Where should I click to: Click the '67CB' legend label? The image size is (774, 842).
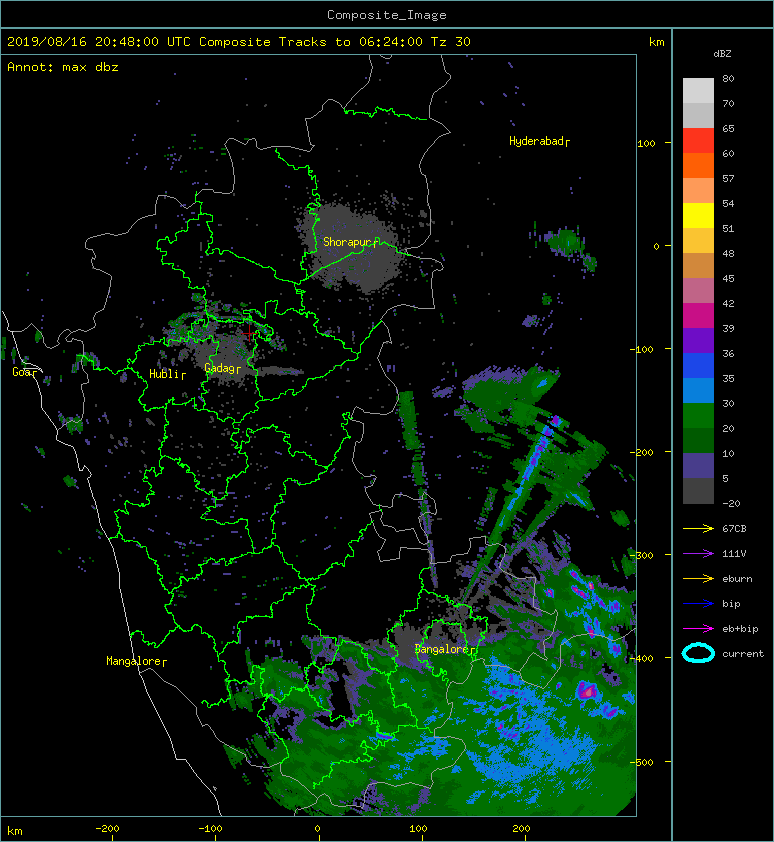734,529
